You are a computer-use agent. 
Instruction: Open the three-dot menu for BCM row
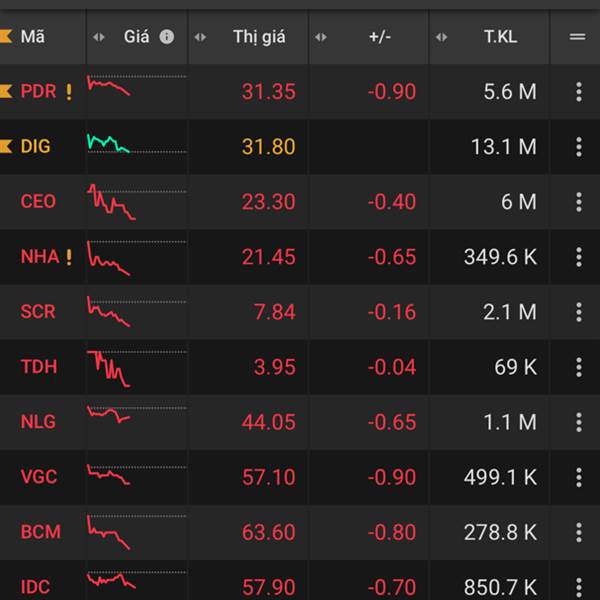coord(578,532)
